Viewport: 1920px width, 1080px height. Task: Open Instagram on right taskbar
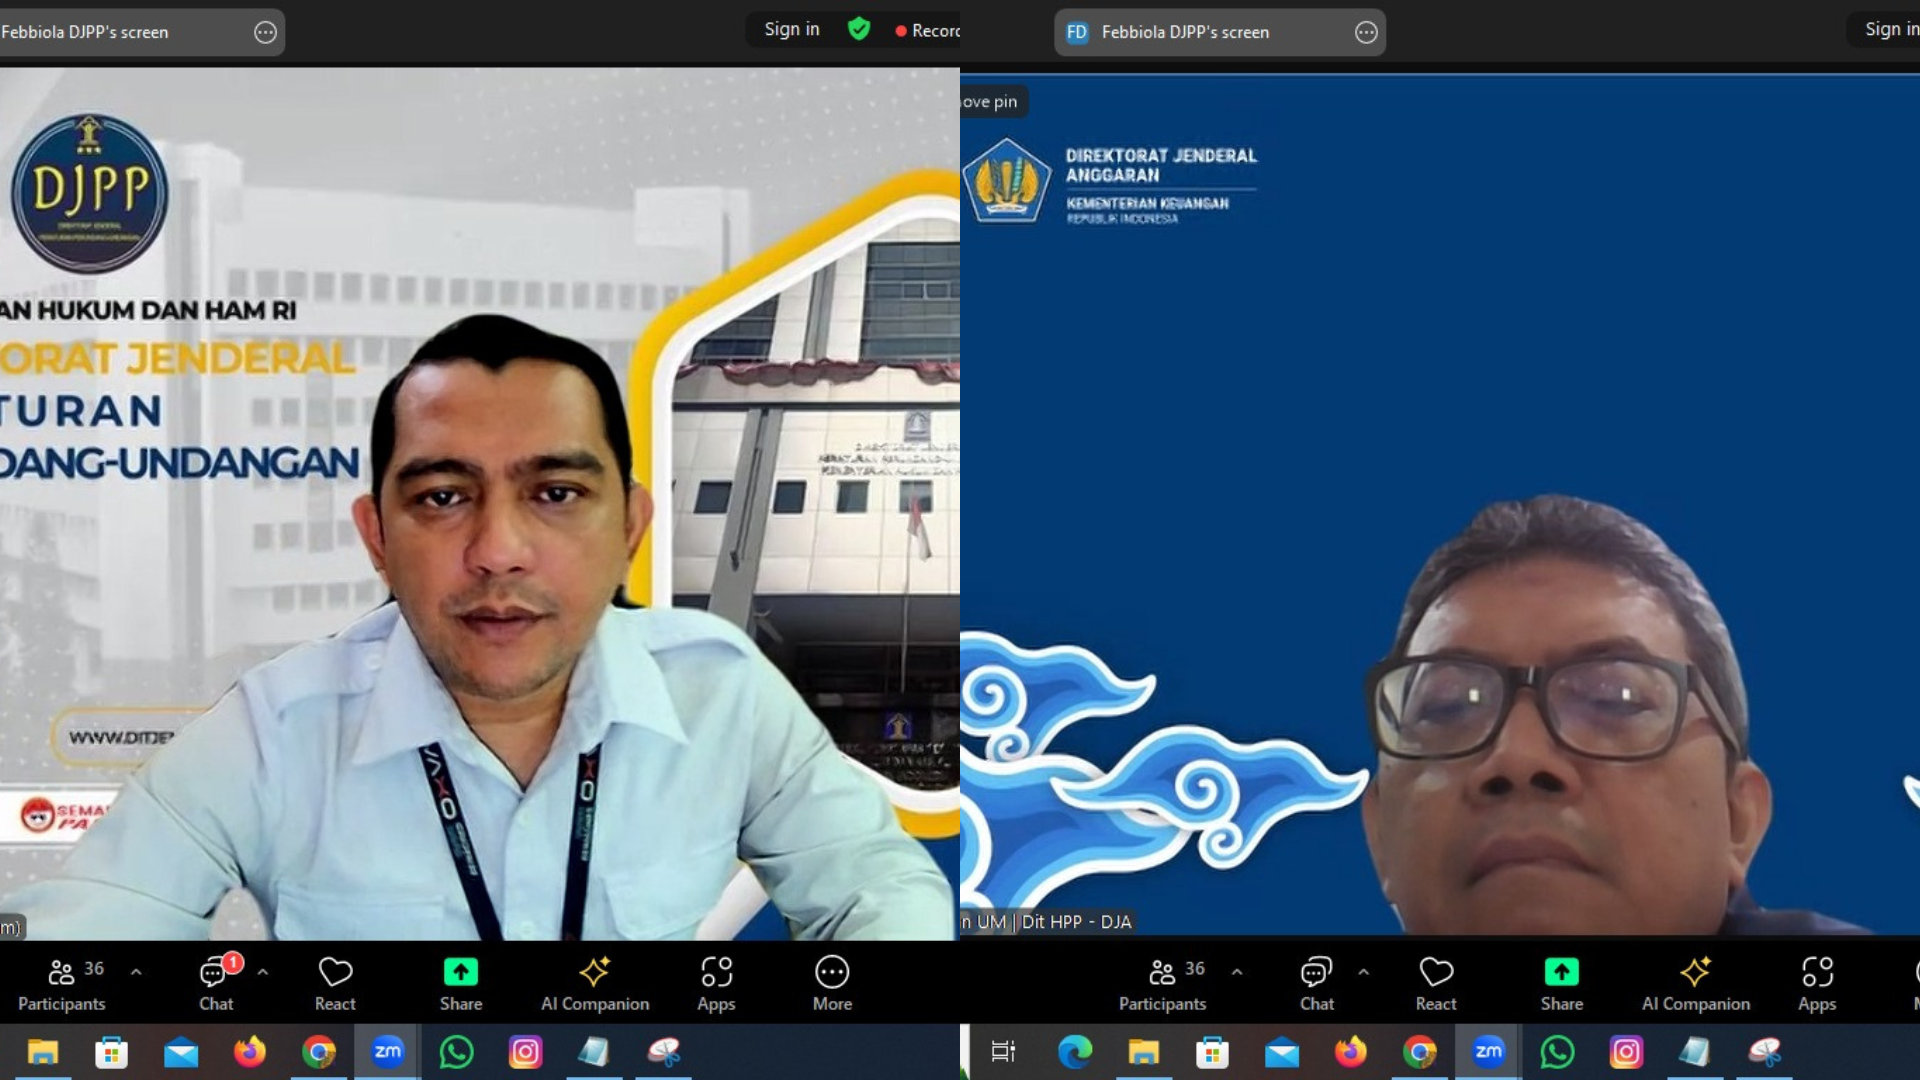point(1626,1052)
